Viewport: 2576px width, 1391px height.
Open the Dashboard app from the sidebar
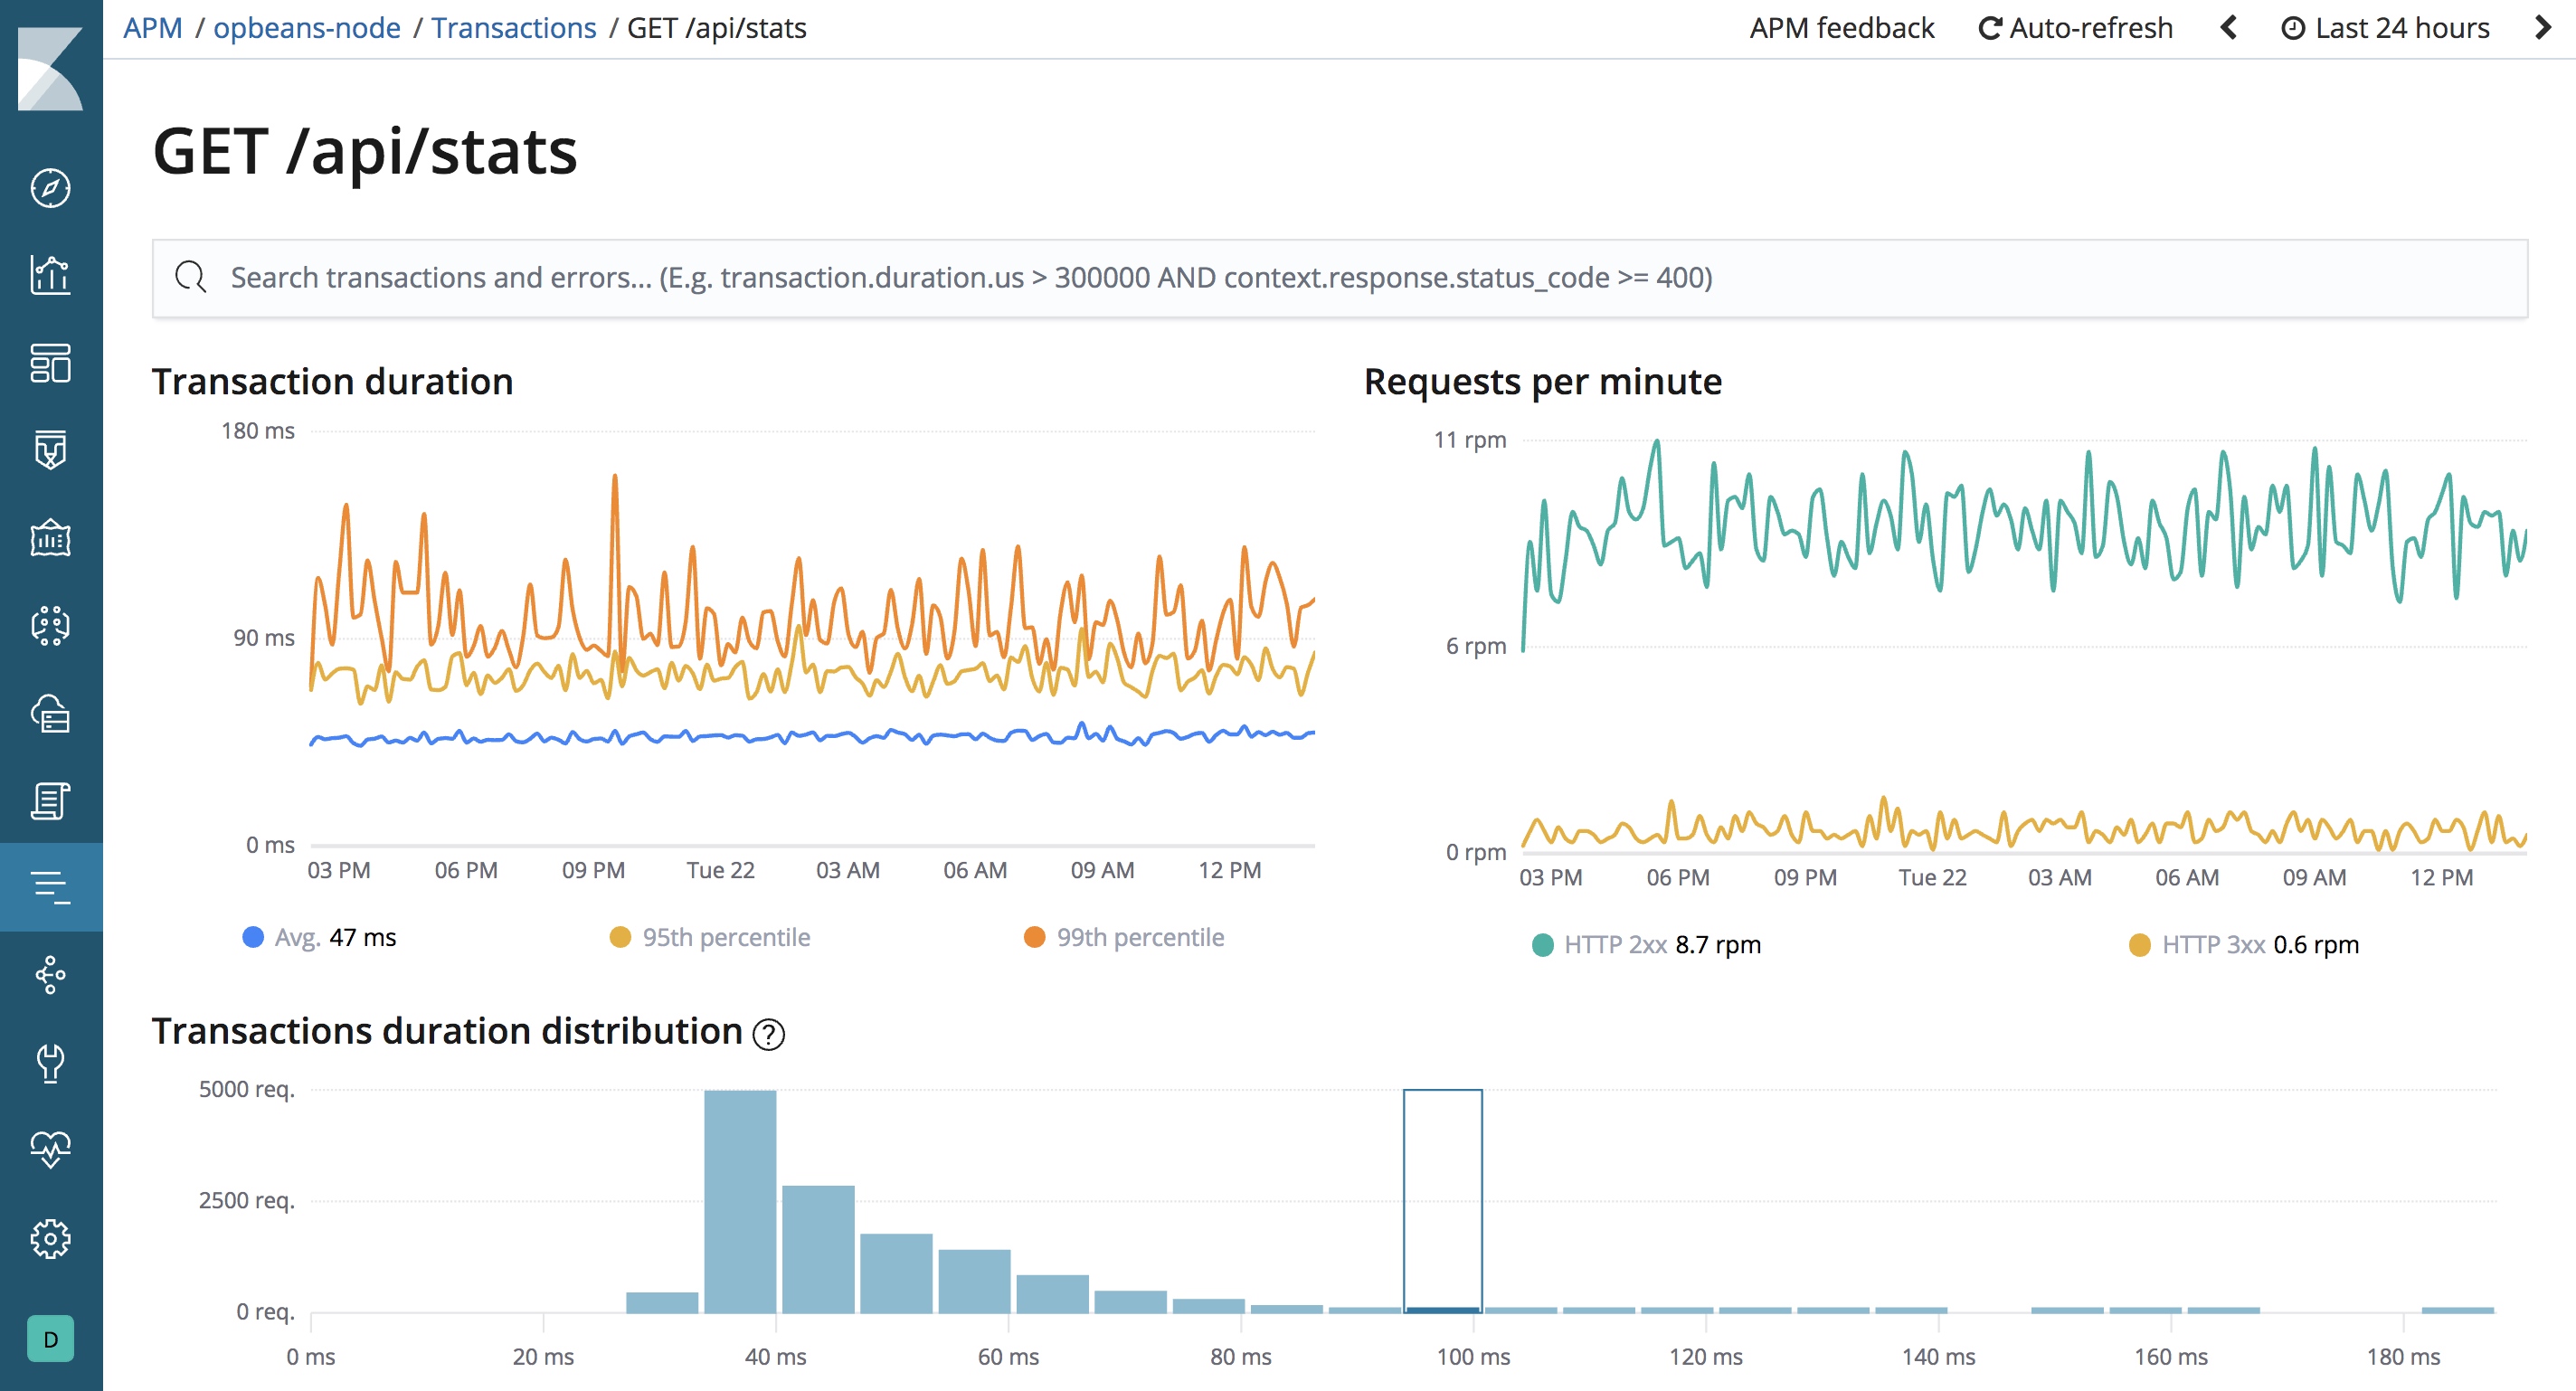[x=51, y=364]
